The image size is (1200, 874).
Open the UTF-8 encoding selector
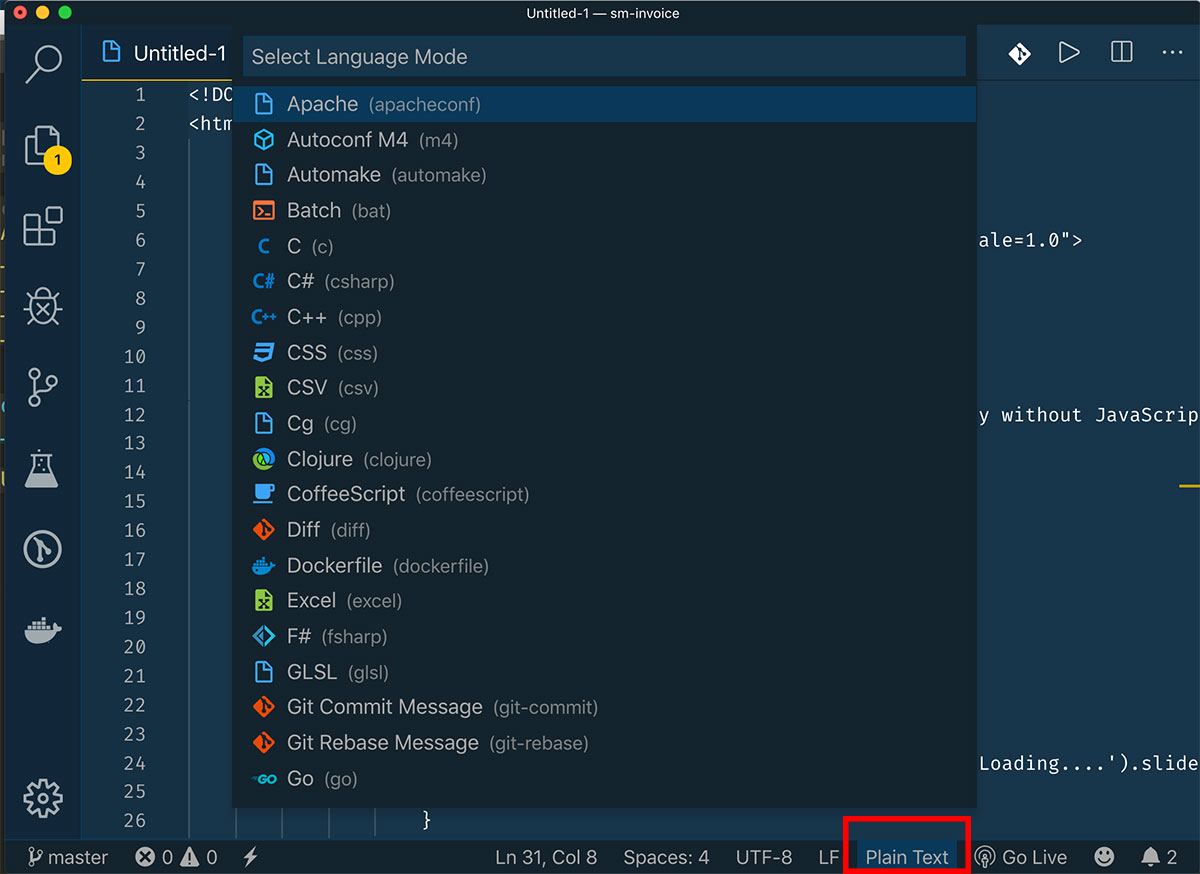point(764,856)
